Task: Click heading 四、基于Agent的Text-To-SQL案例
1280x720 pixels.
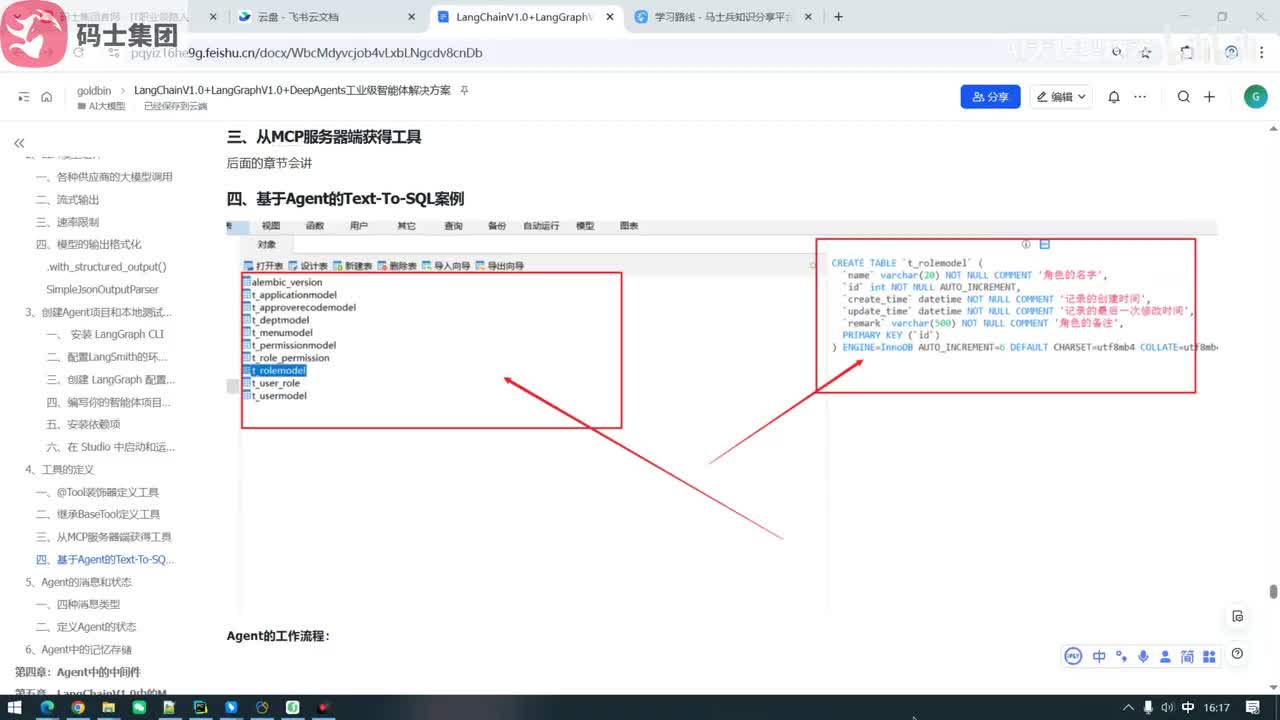Action: [345, 199]
